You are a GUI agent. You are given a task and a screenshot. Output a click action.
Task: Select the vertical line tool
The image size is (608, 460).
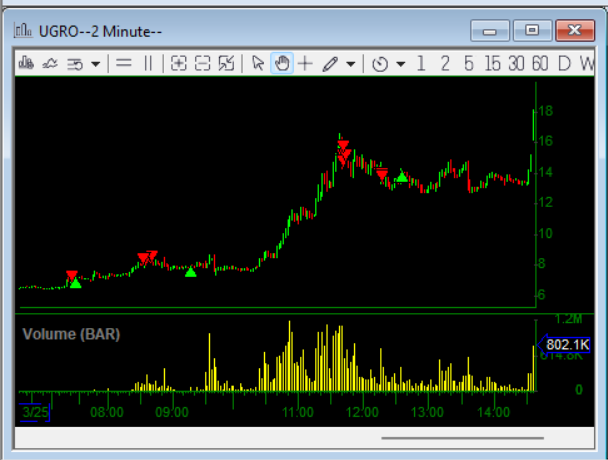point(148,63)
